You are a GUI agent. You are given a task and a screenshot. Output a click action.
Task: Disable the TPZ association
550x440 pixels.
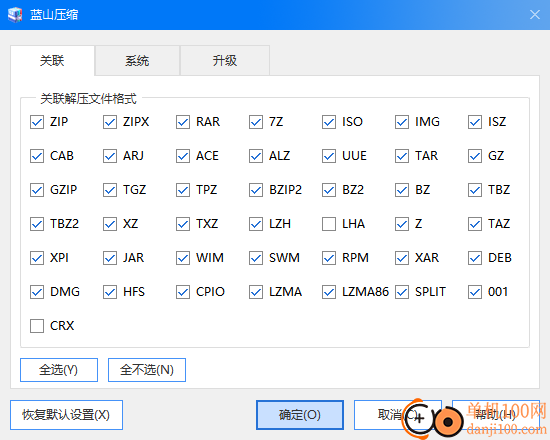[183, 190]
